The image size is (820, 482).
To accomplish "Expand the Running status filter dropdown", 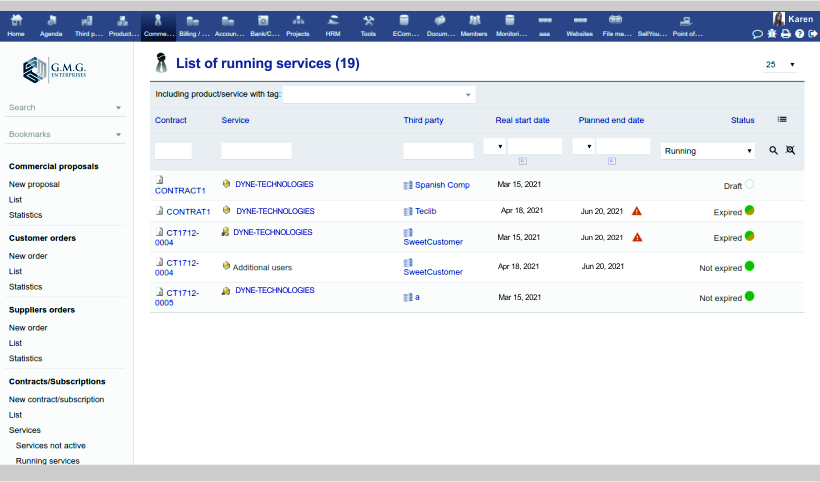I will (x=707, y=151).
